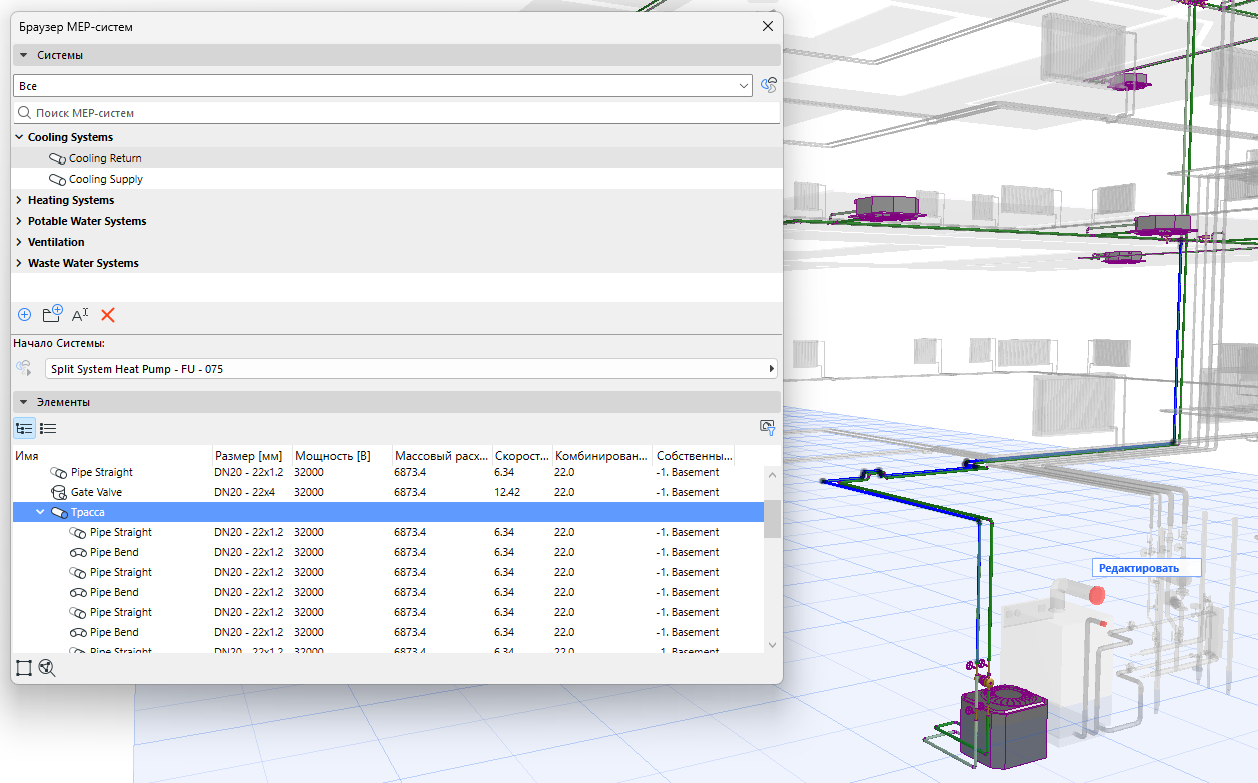Click the rename system icon
This screenshot has width=1258, height=783.
pyautogui.click(x=80, y=315)
